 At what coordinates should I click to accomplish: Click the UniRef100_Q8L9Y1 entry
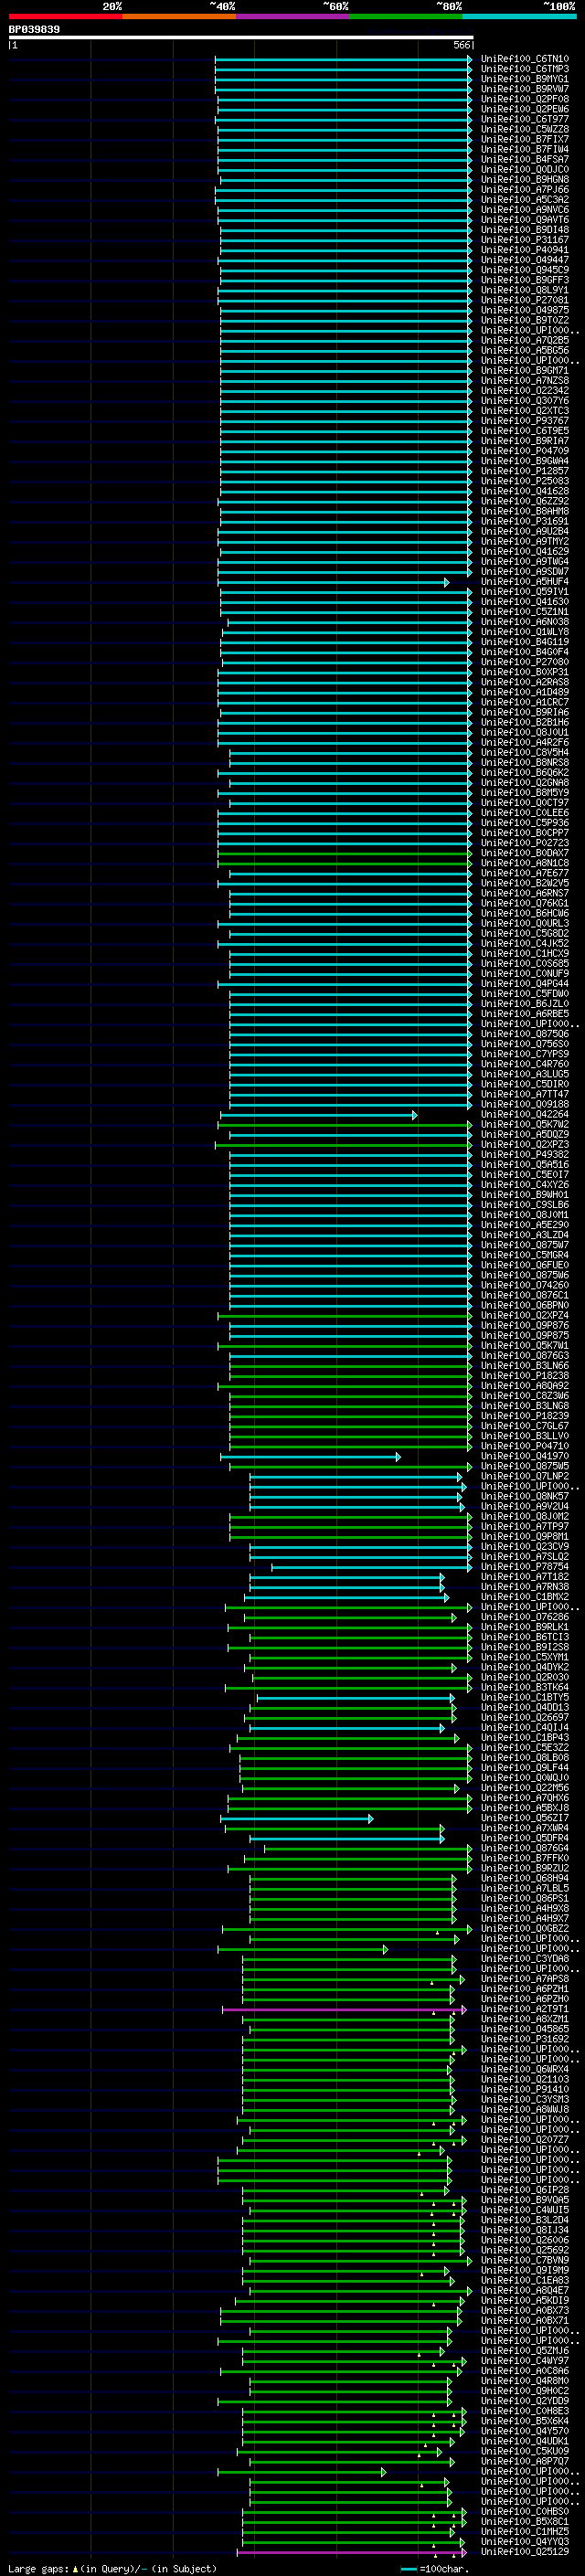click(x=524, y=290)
